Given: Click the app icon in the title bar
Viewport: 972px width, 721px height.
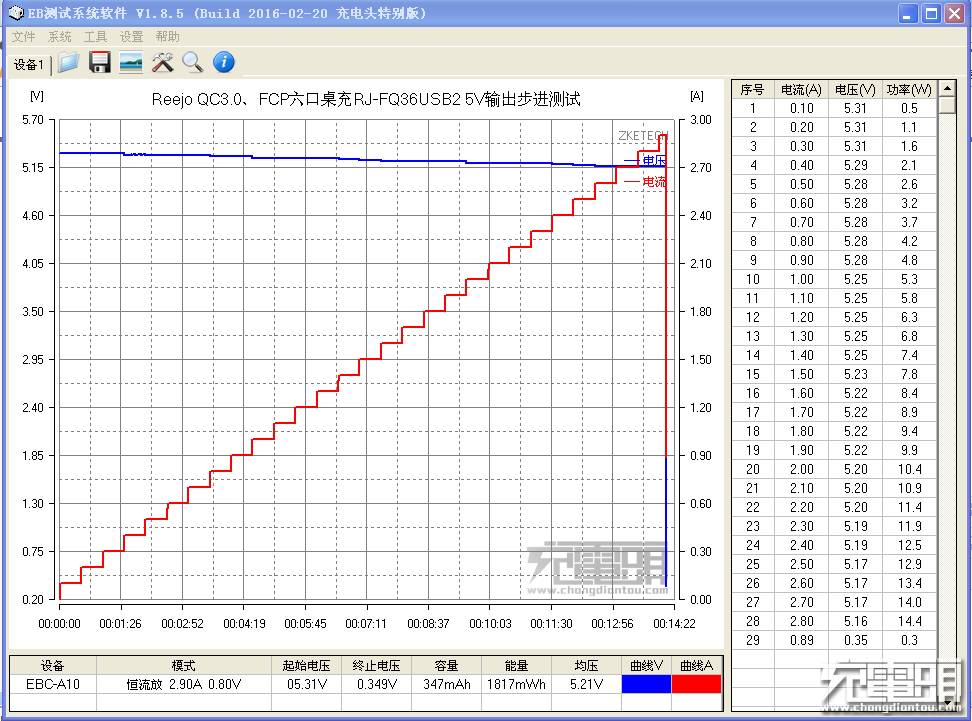Looking at the screenshot, I should click(x=15, y=13).
